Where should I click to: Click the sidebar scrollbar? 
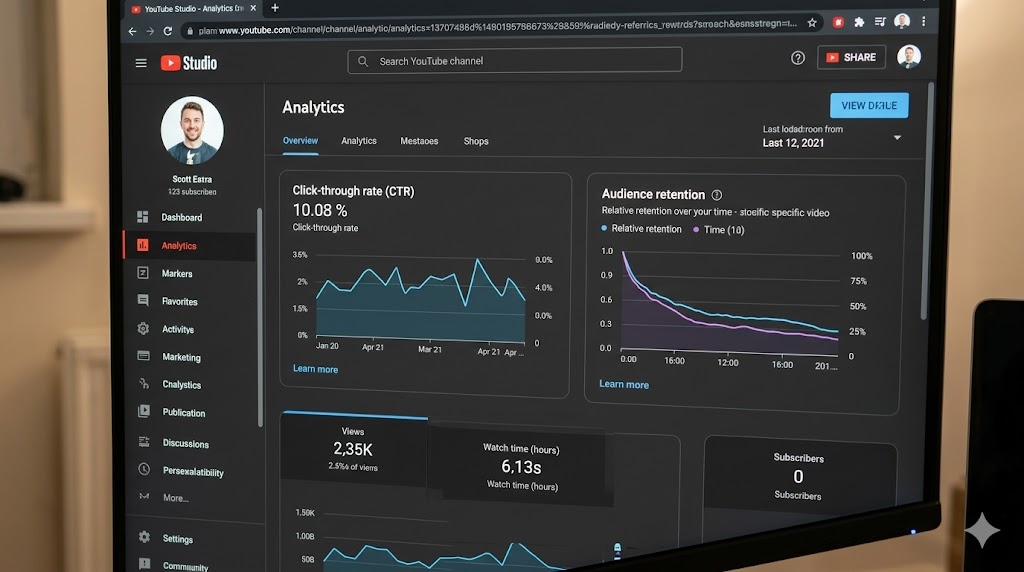click(260, 317)
